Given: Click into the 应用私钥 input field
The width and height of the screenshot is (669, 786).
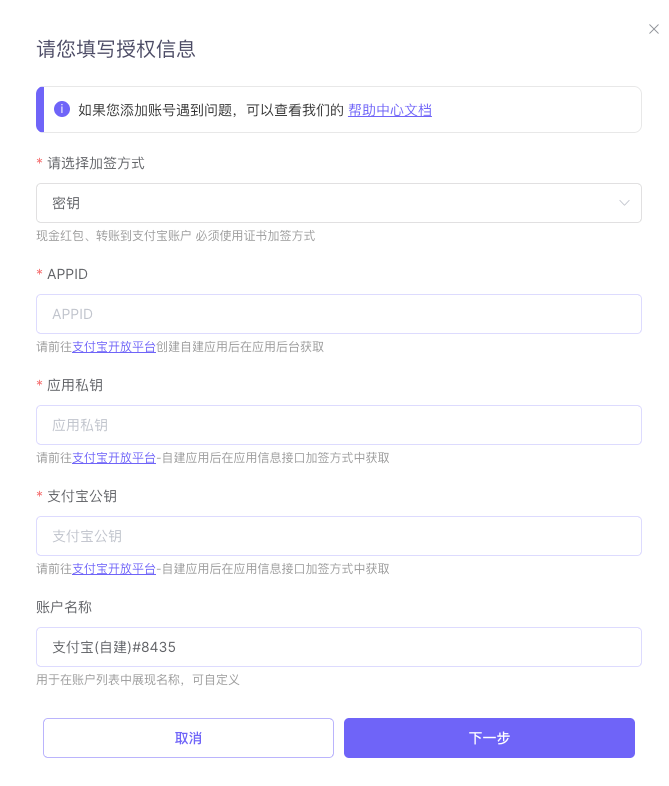Looking at the screenshot, I should (339, 425).
